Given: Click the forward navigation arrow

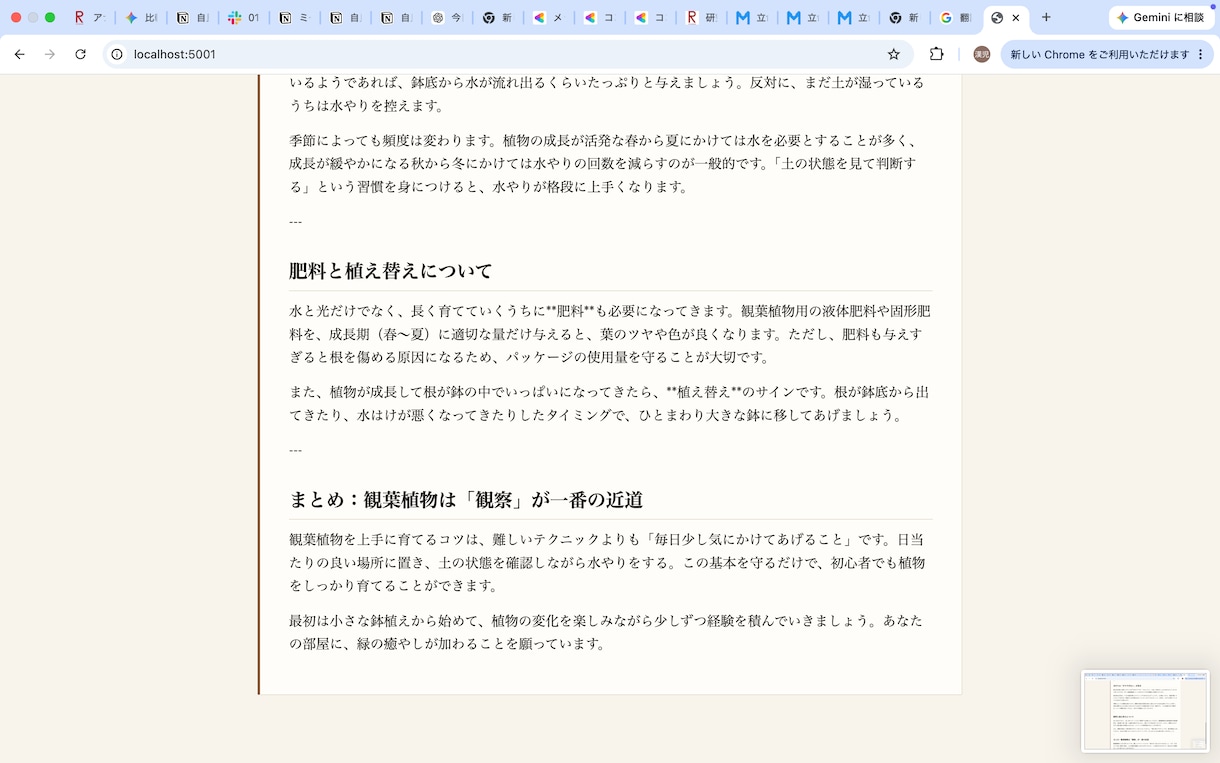Looking at the screenshot, I should pos(50,54).
